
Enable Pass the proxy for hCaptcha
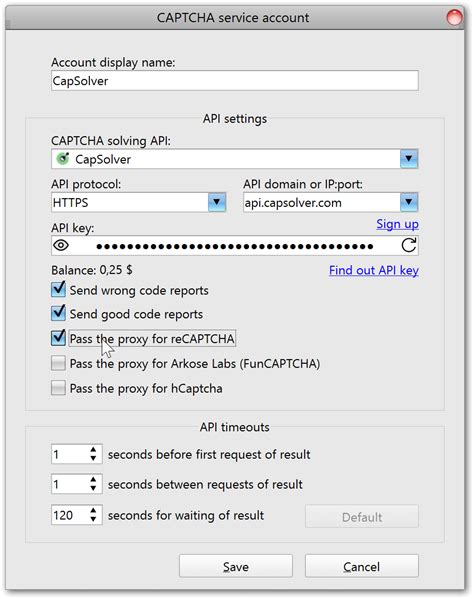(x=58, y=388)
